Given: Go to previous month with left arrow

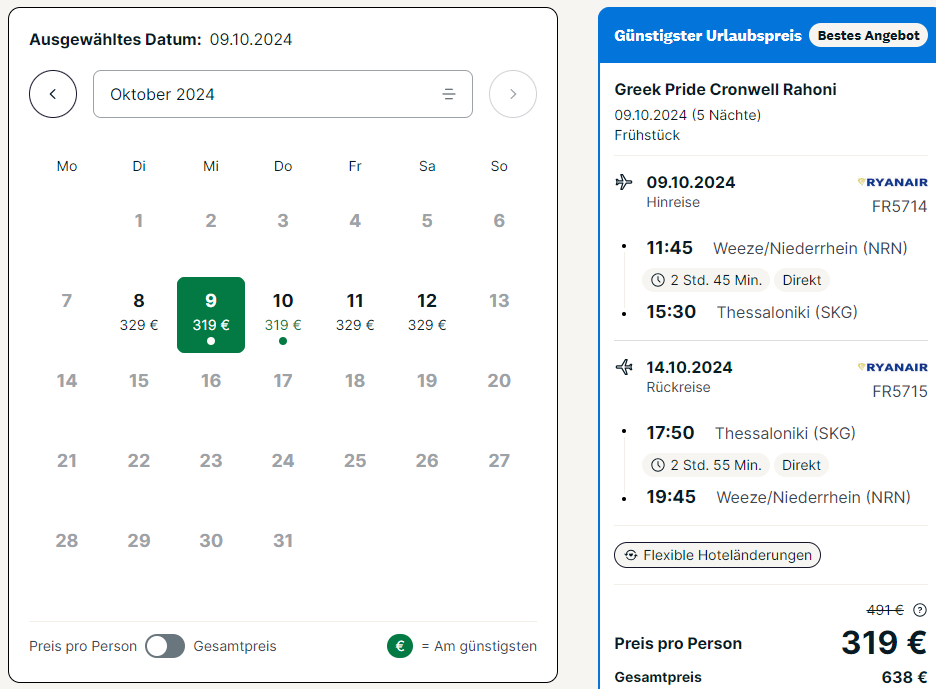Looking at the screenshot, I should point(53,94).
